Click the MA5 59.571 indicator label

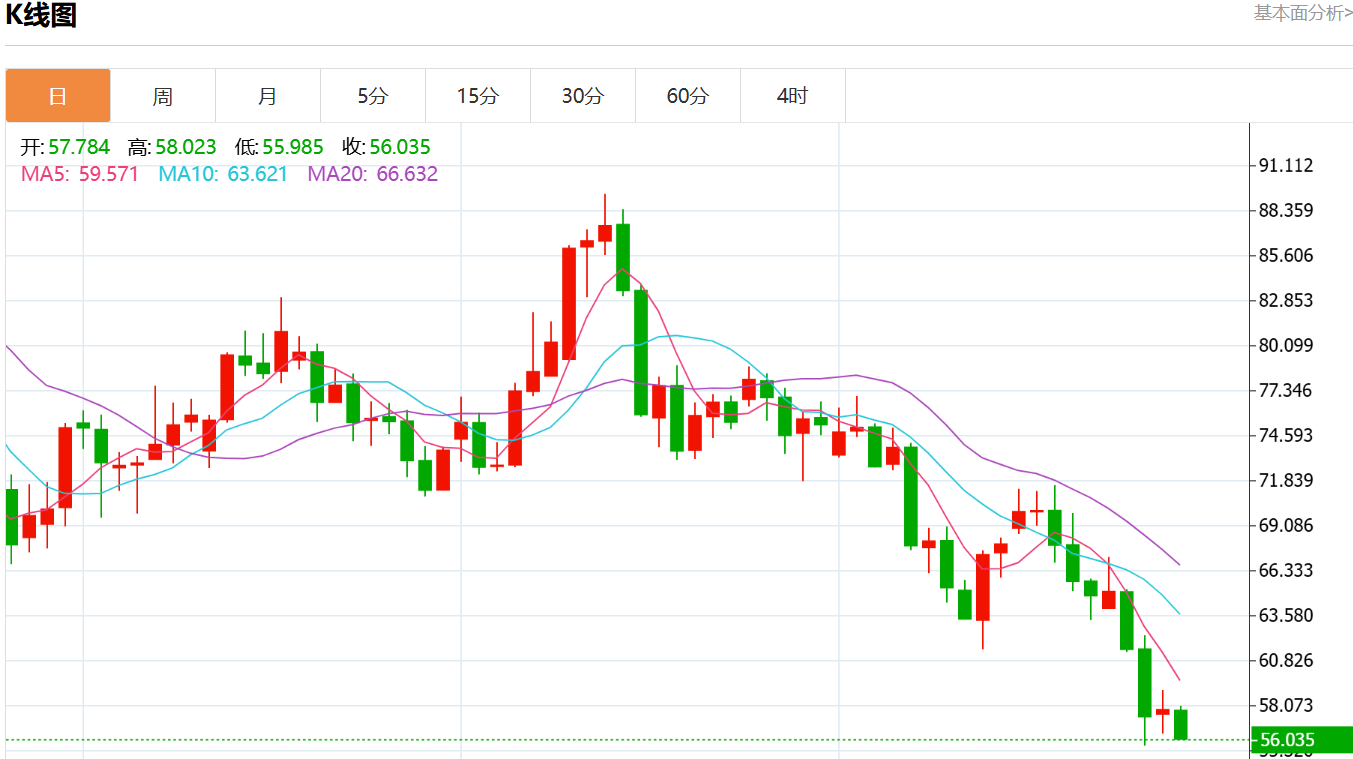80,174
